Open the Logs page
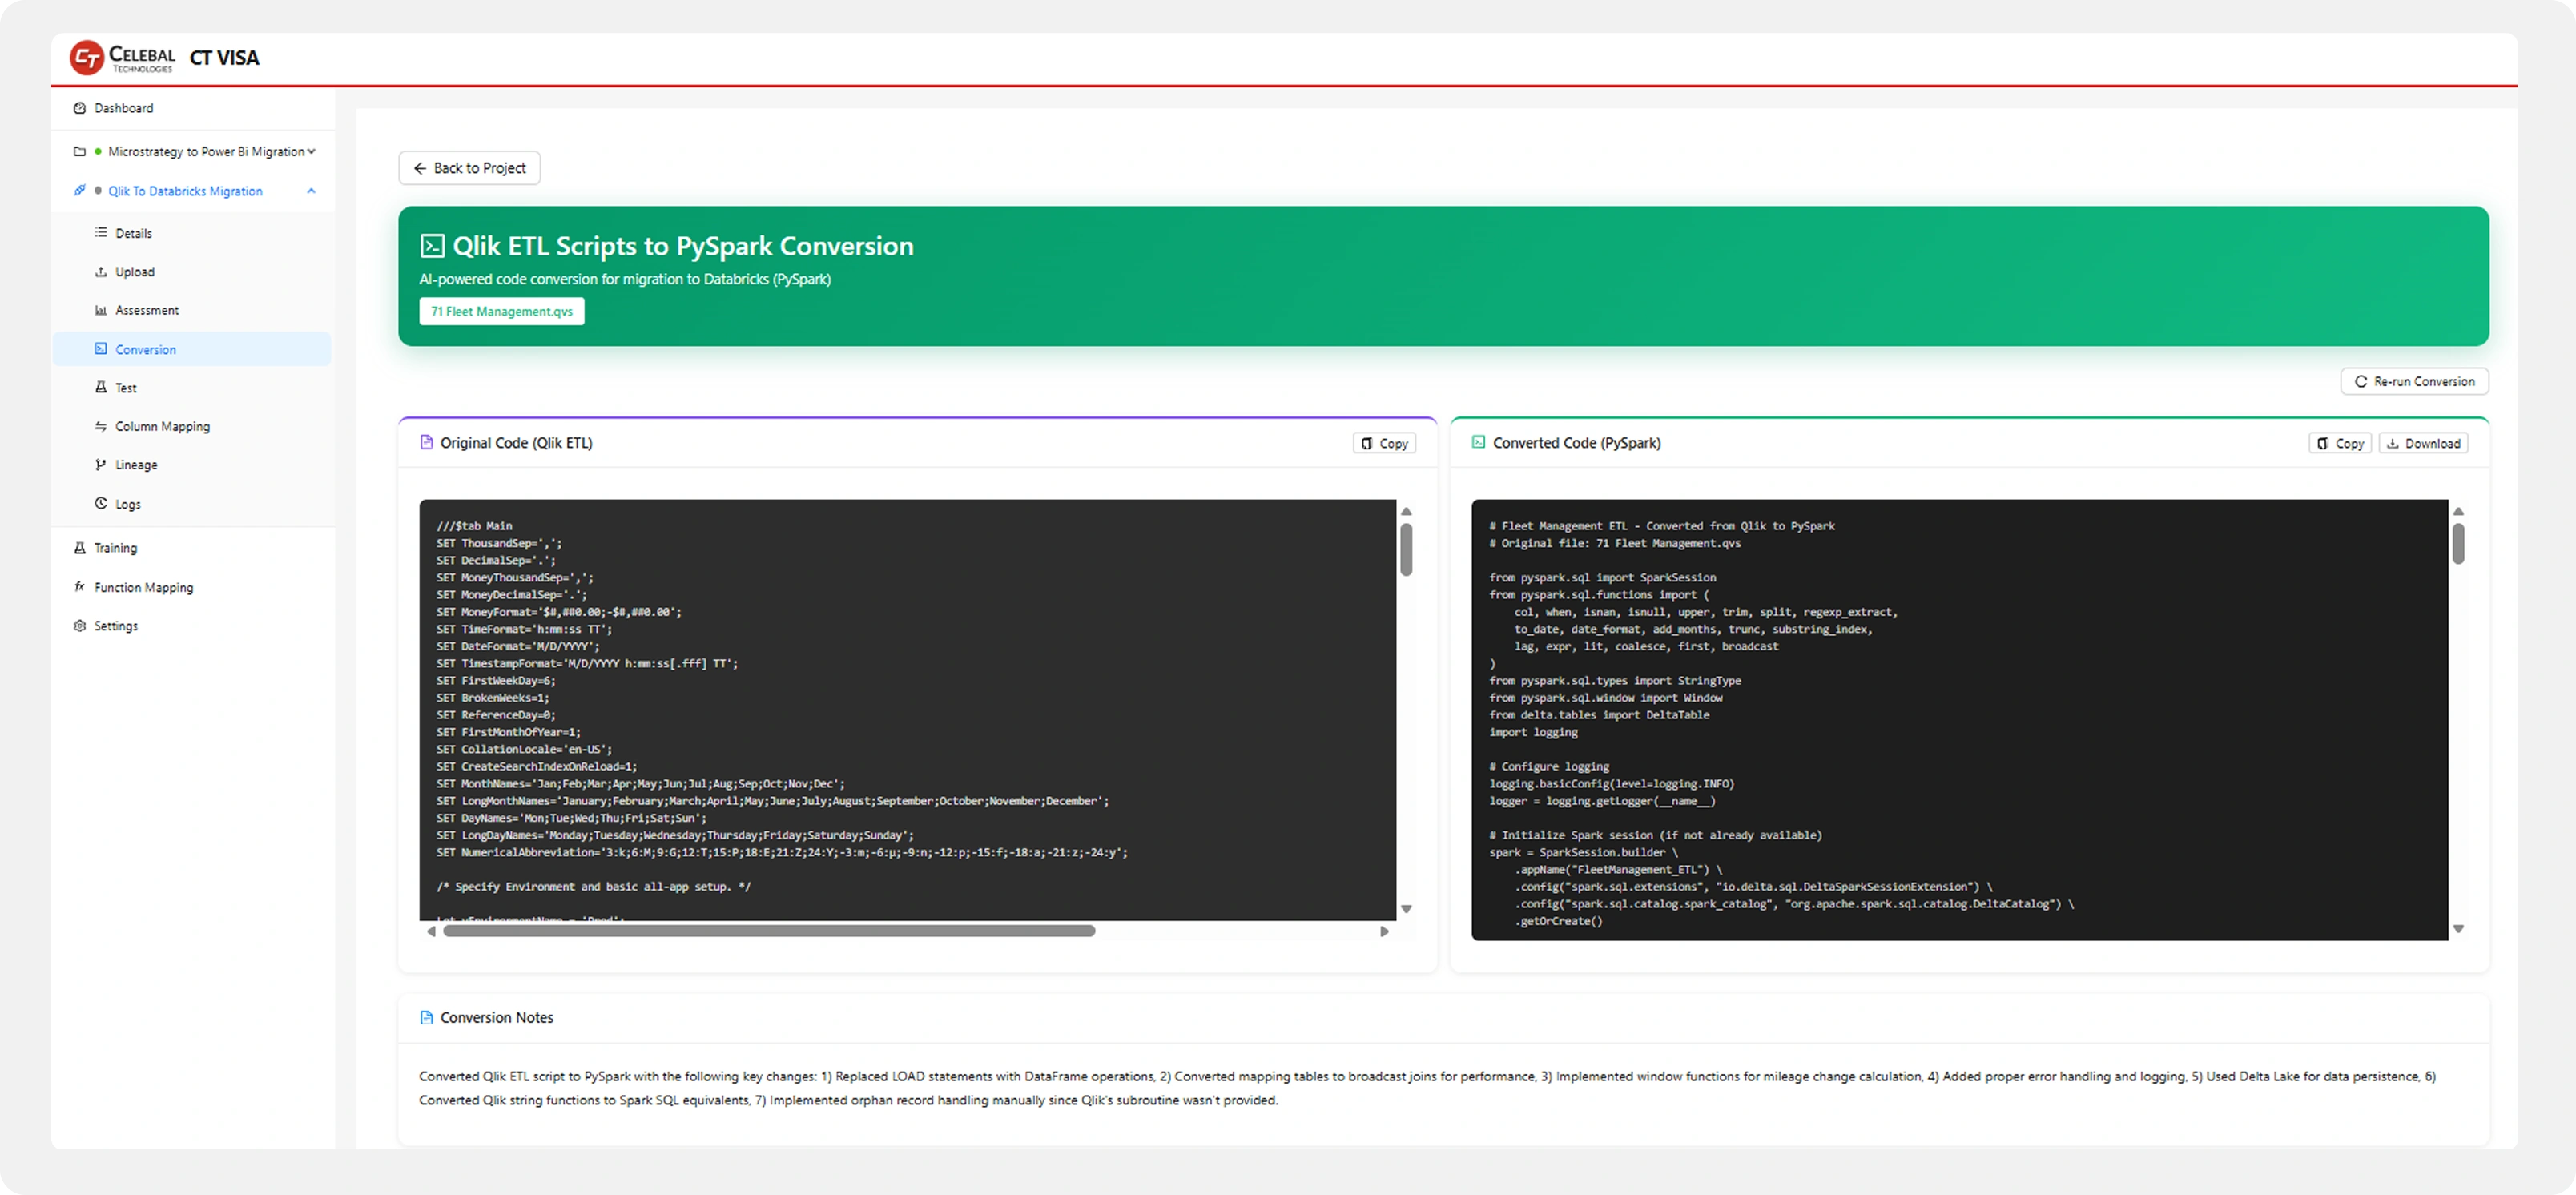Image resolution: width=2576 pixels, height=1195 pixels. [x=193, y=504]
